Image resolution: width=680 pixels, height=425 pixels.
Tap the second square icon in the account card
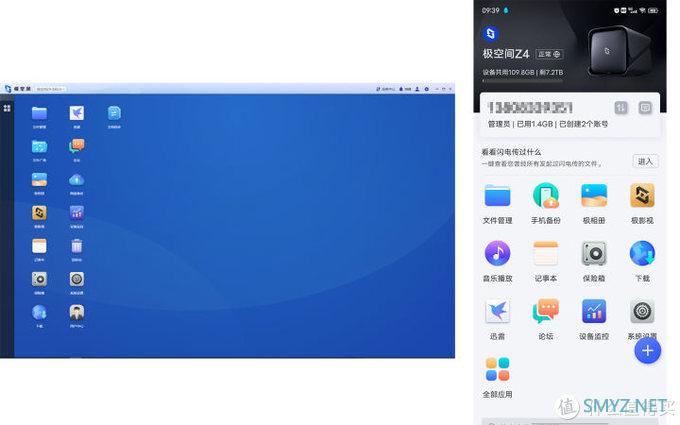click(x=645, y=108)
